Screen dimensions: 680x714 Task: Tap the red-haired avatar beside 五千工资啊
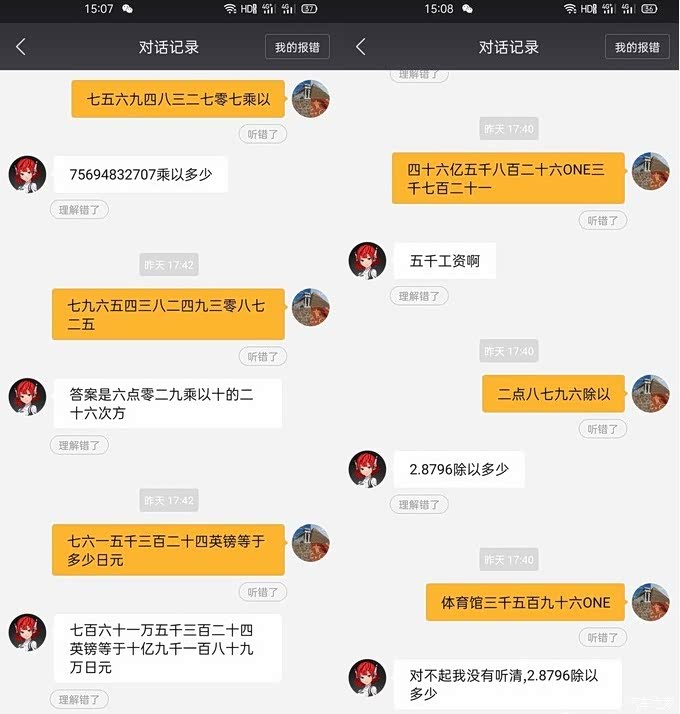coord(367,261)
